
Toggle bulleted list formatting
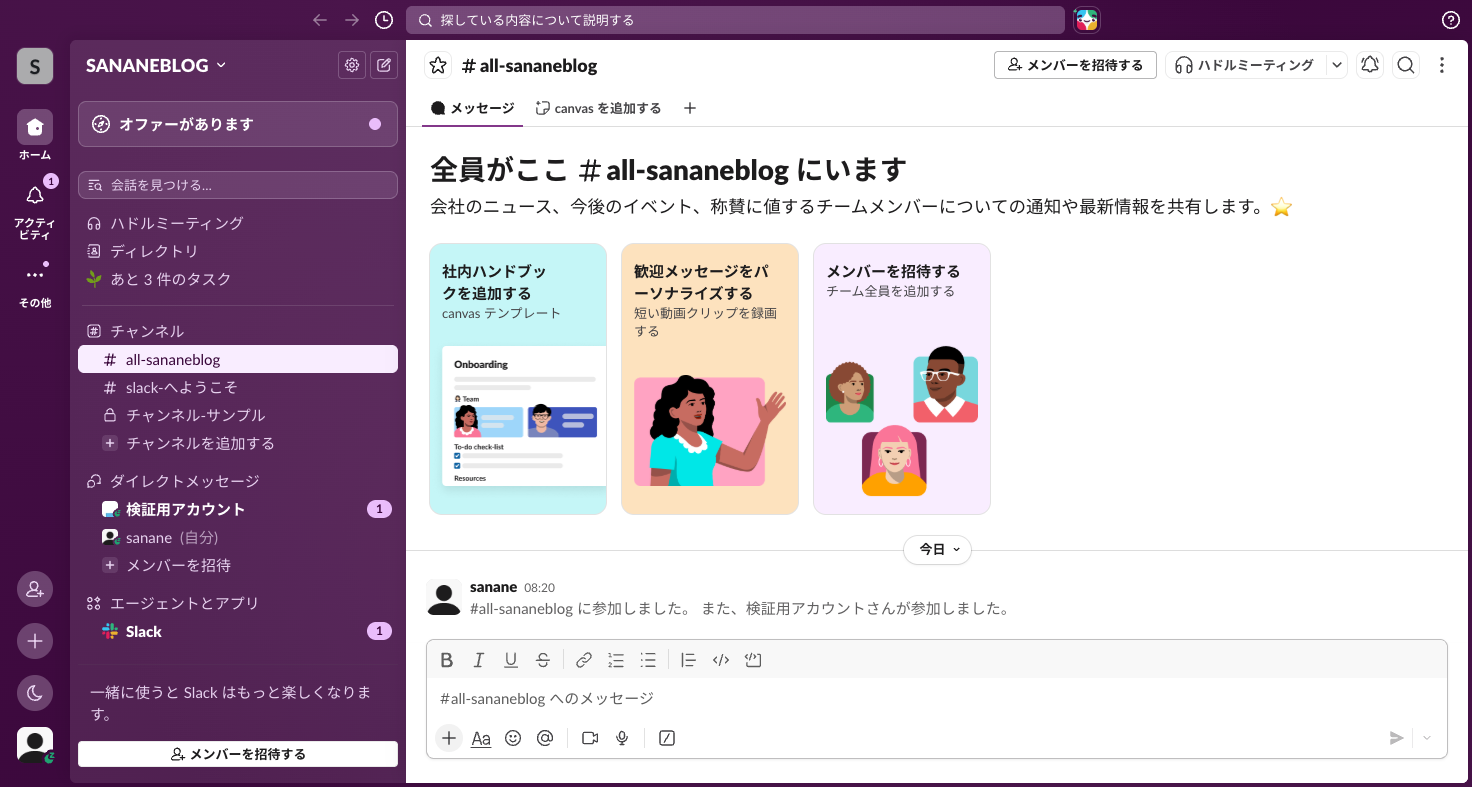648,660
